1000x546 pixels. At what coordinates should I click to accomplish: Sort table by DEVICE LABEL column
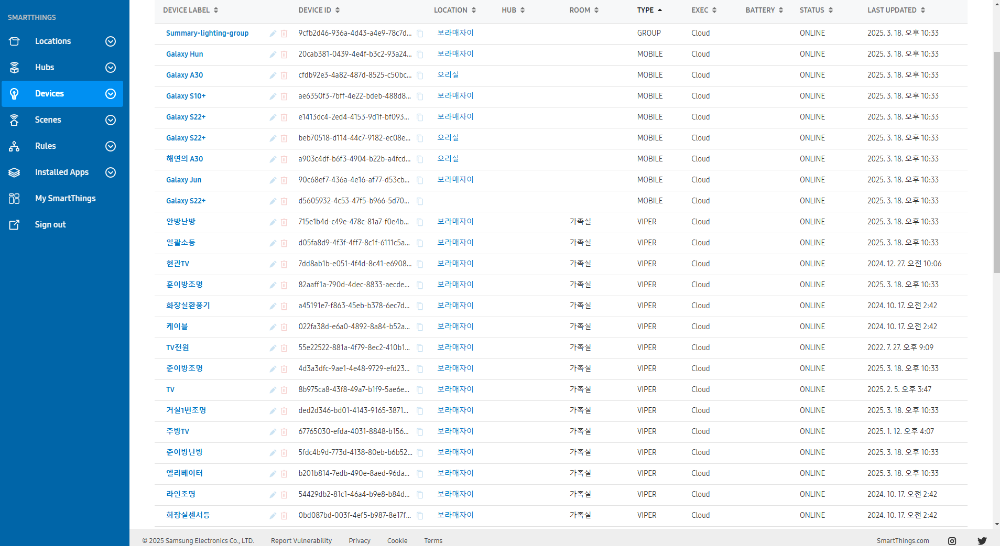click(190, 10)
